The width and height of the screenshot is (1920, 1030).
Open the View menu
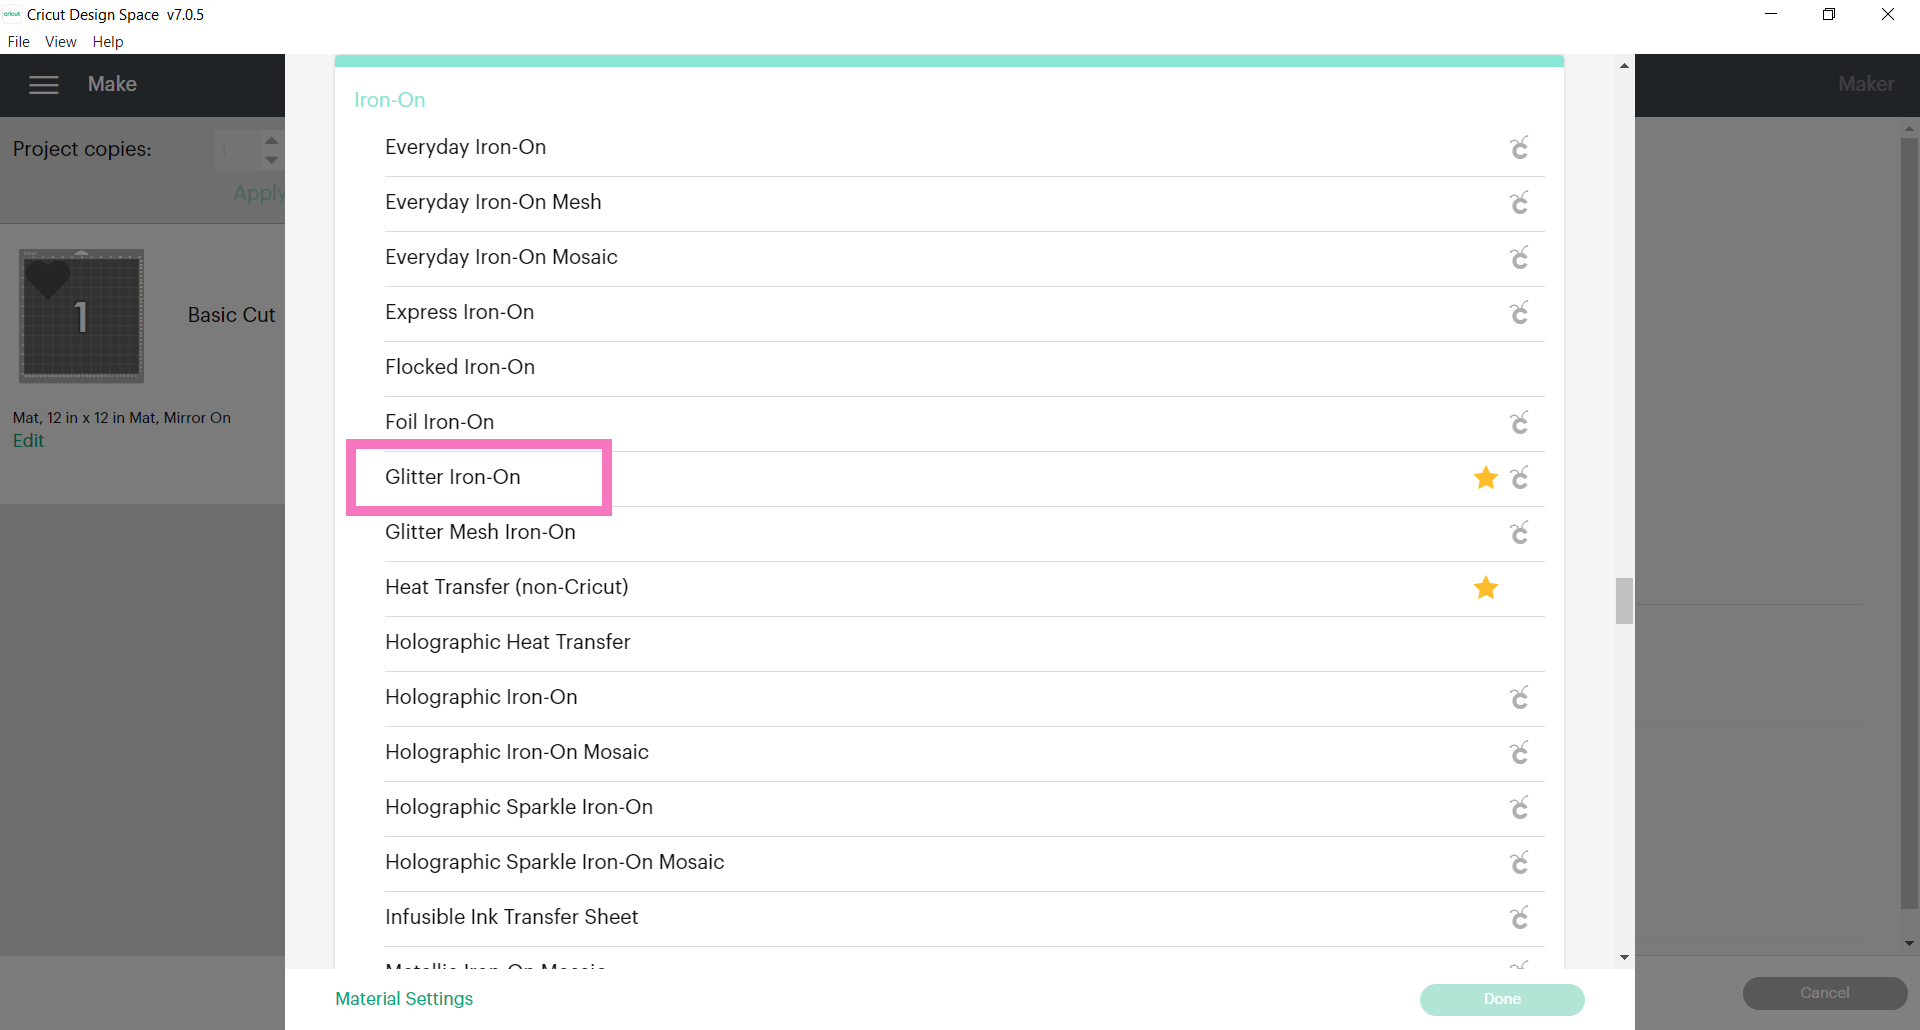(61, 42)
